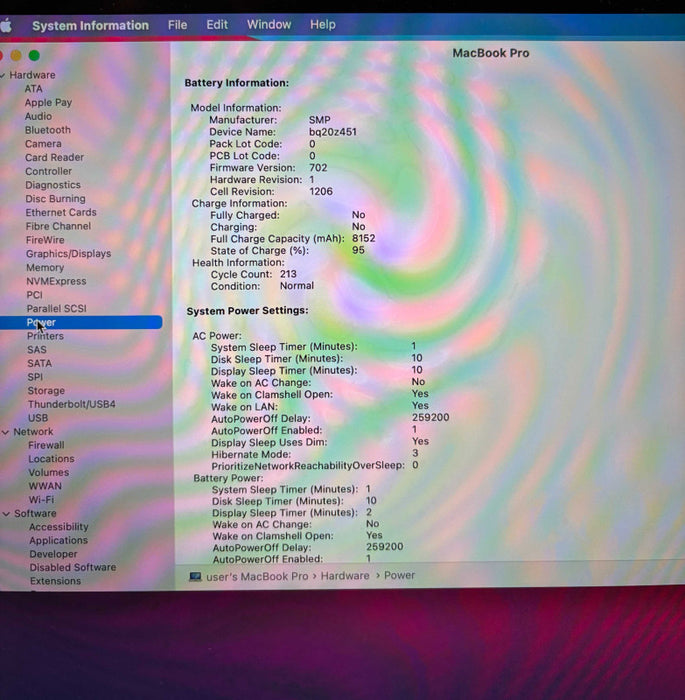685x700 pixels.
Task: Select Disc Burning in the sidebar
Action: [55, 199]
